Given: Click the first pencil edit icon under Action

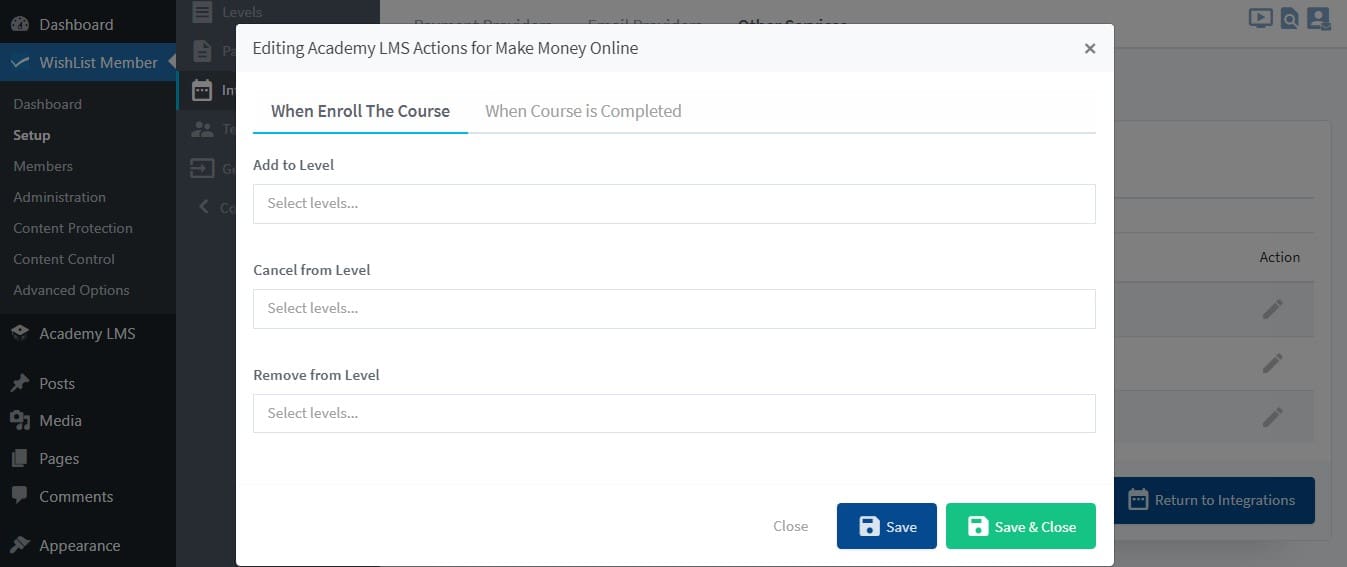Looking at the screenshot, I should pyautogui.click(x=1272, y=310).
